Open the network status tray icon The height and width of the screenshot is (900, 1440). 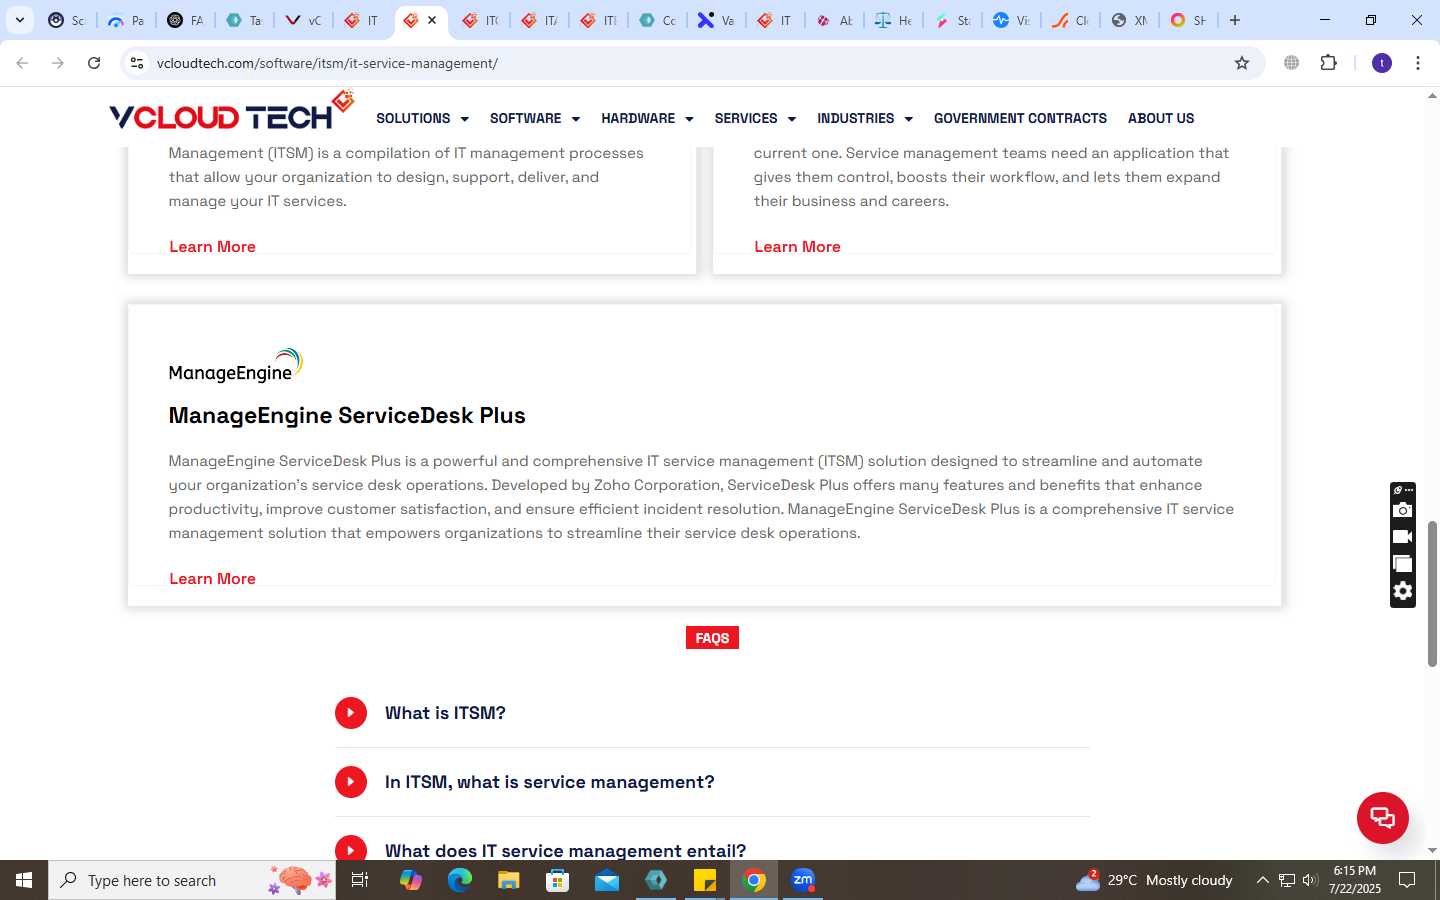click(1286, 880)
